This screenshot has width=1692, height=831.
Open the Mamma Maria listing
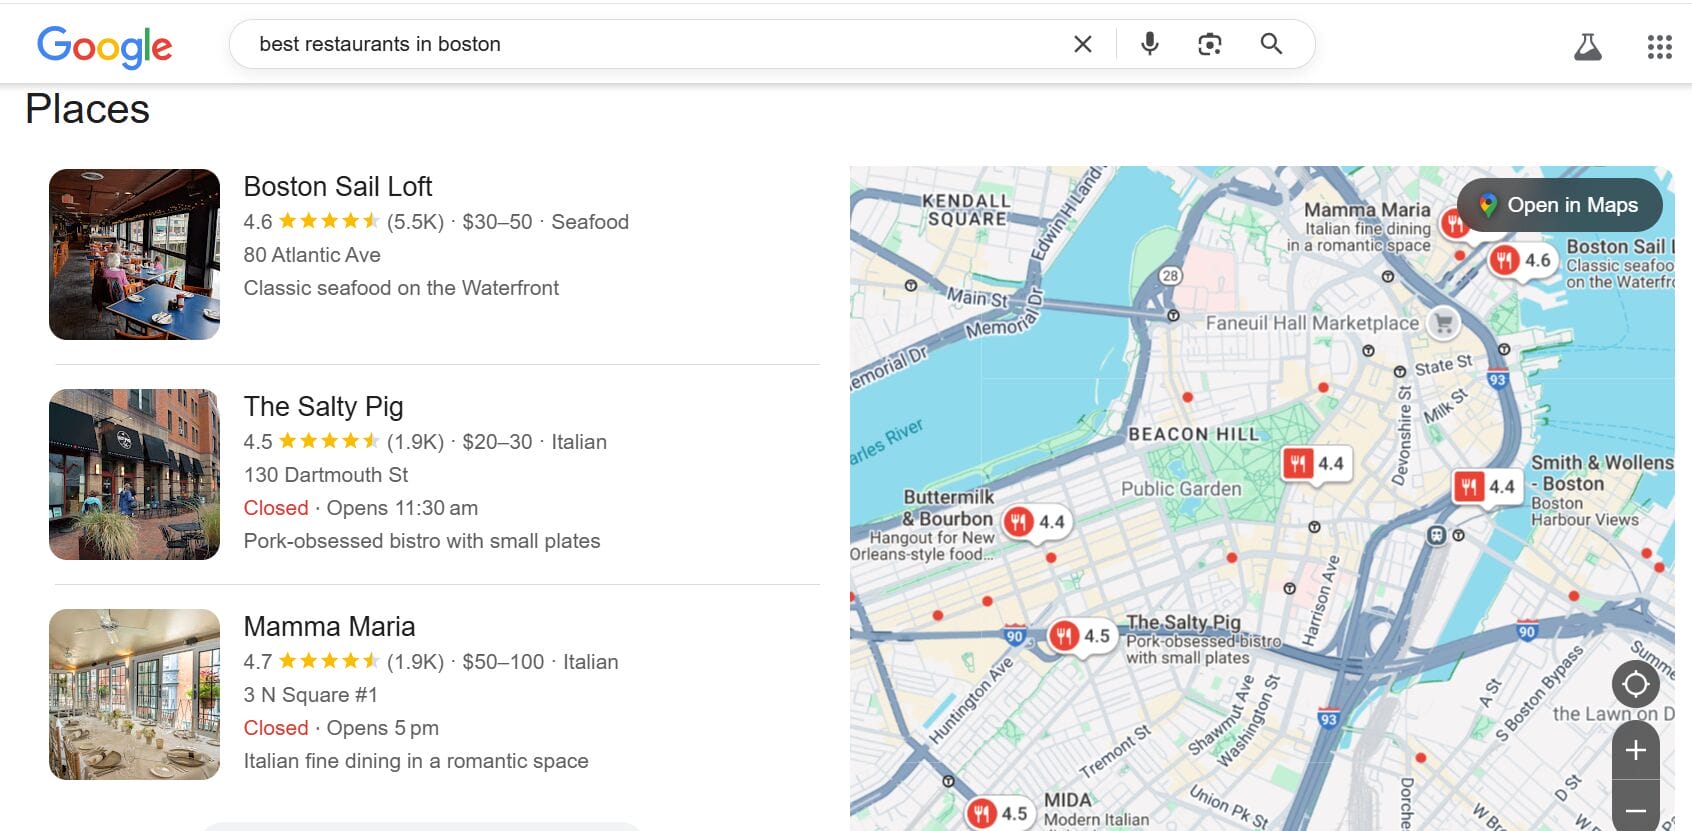[x=329, y=627]
